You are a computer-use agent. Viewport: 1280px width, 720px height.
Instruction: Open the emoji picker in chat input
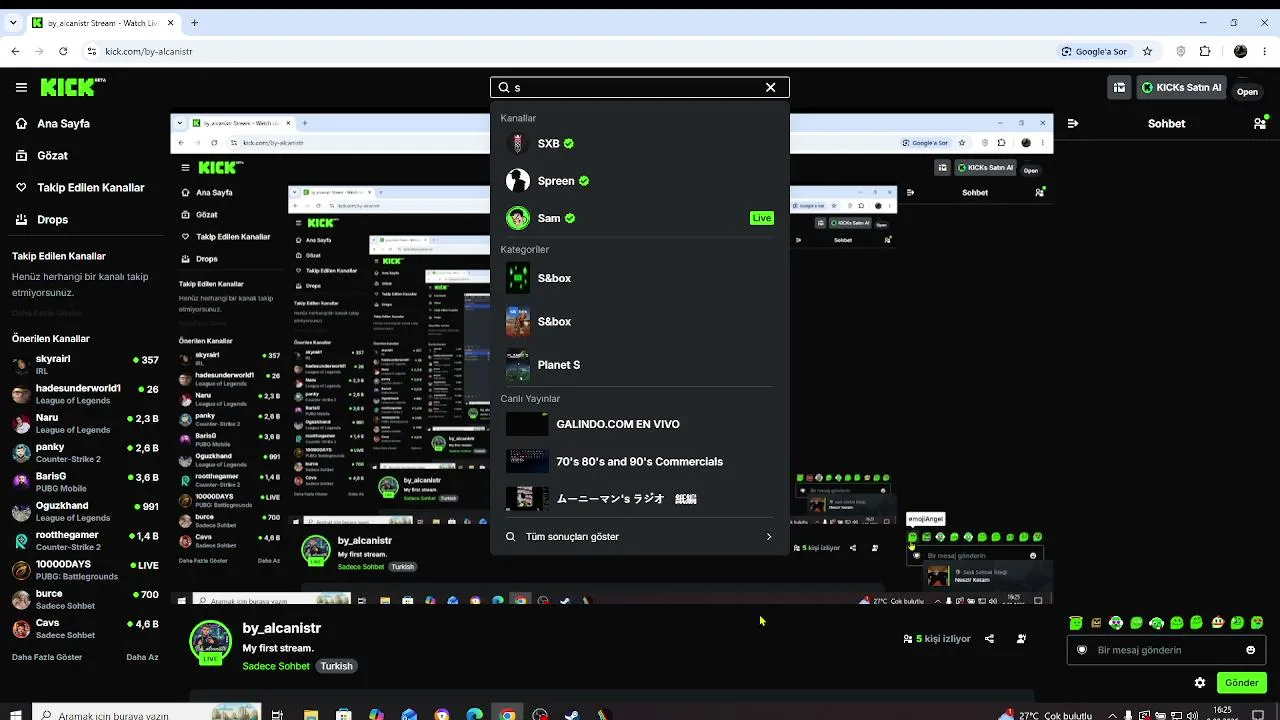click(1250, 650)
